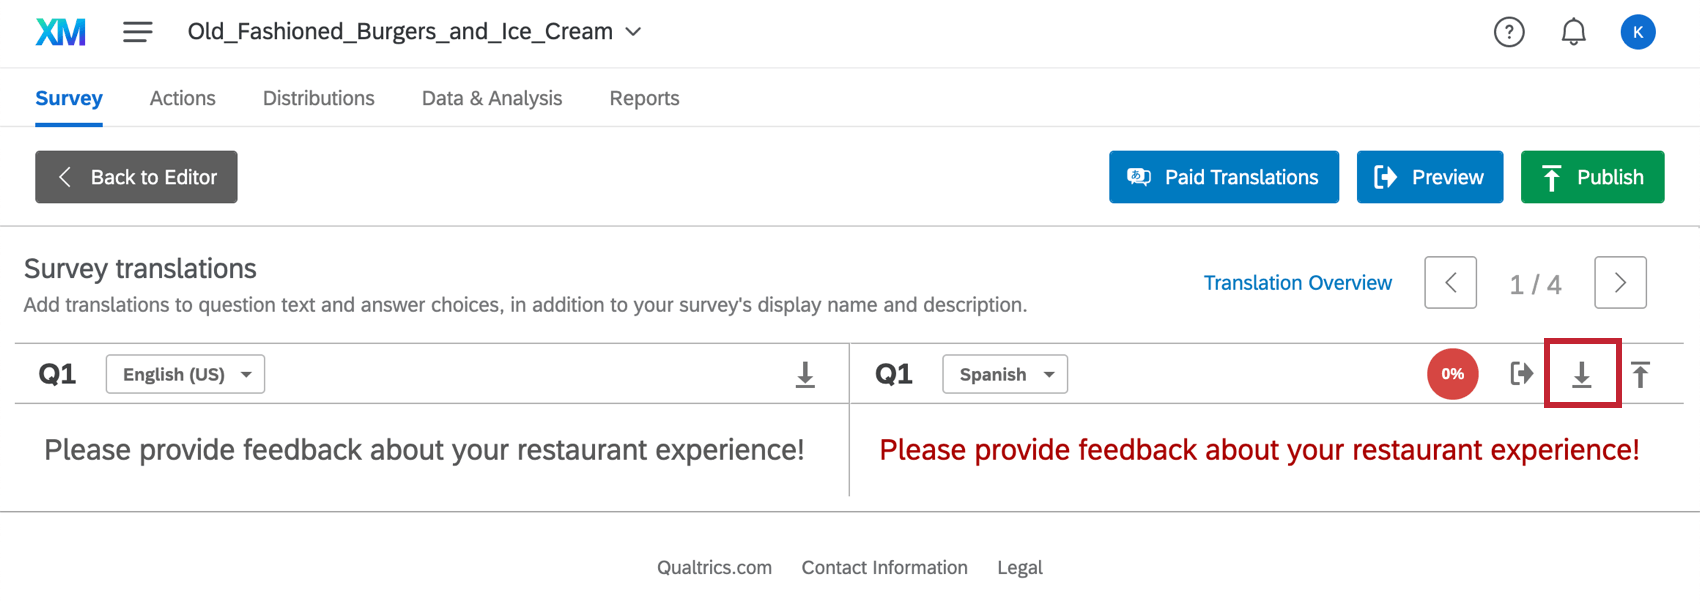Click the Back to Editor button
1700x604 pixels.
pos(136,177)
